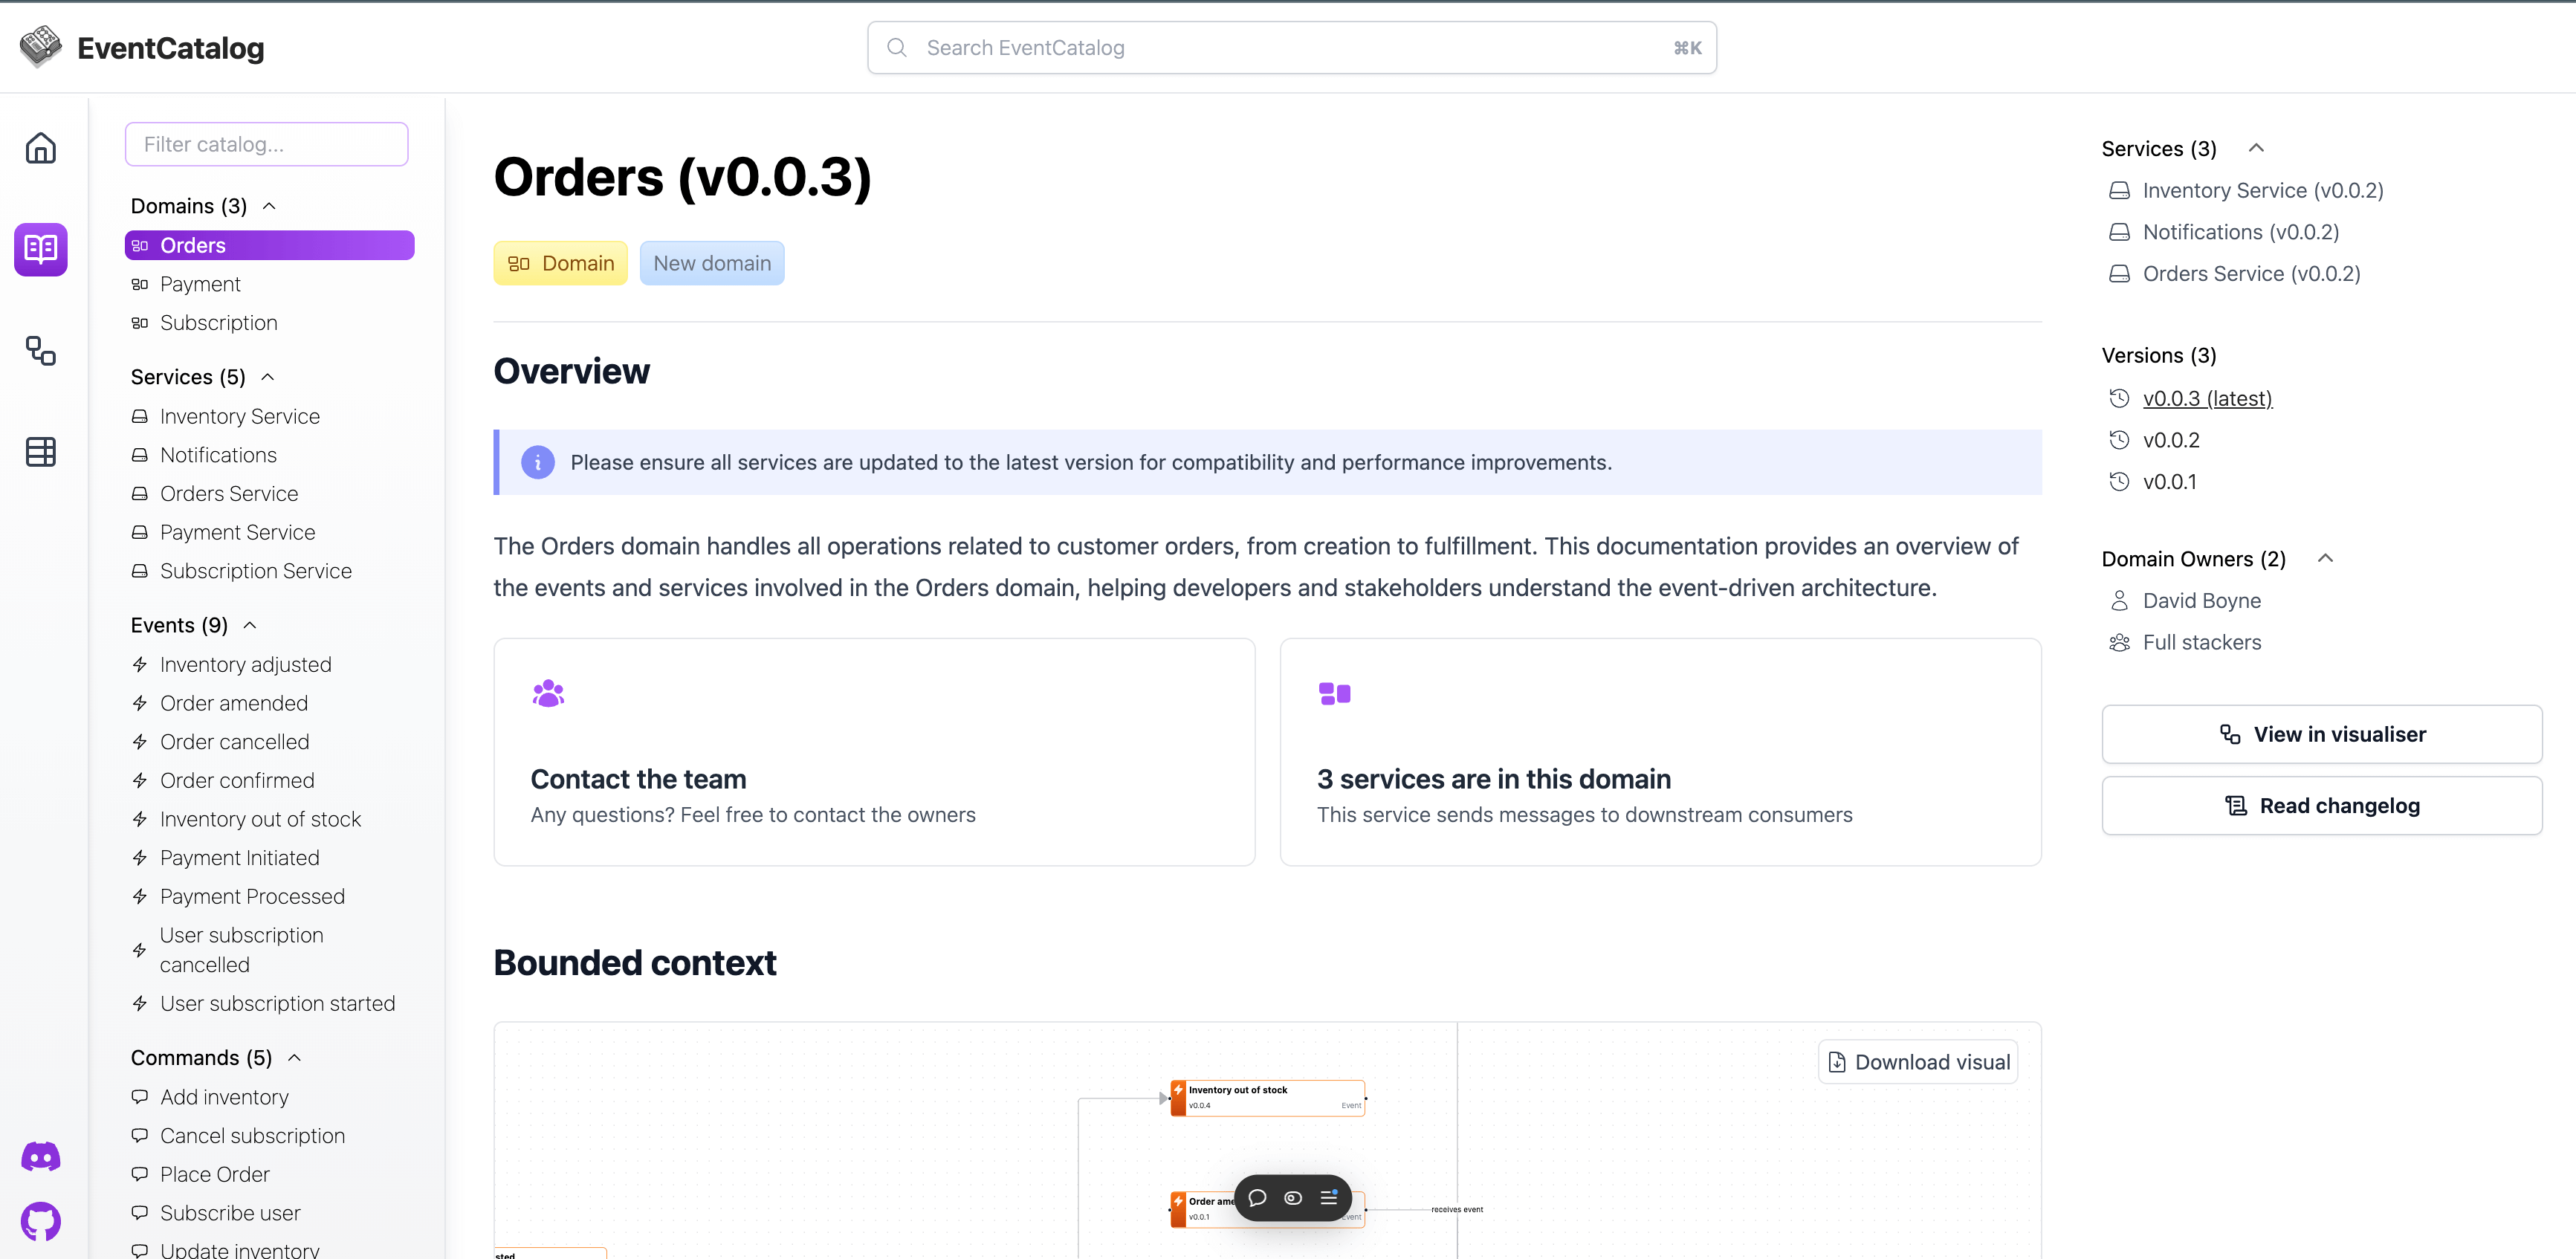
Task: Open the table view icon in sidebar
Action: click(x=41, y=452)
